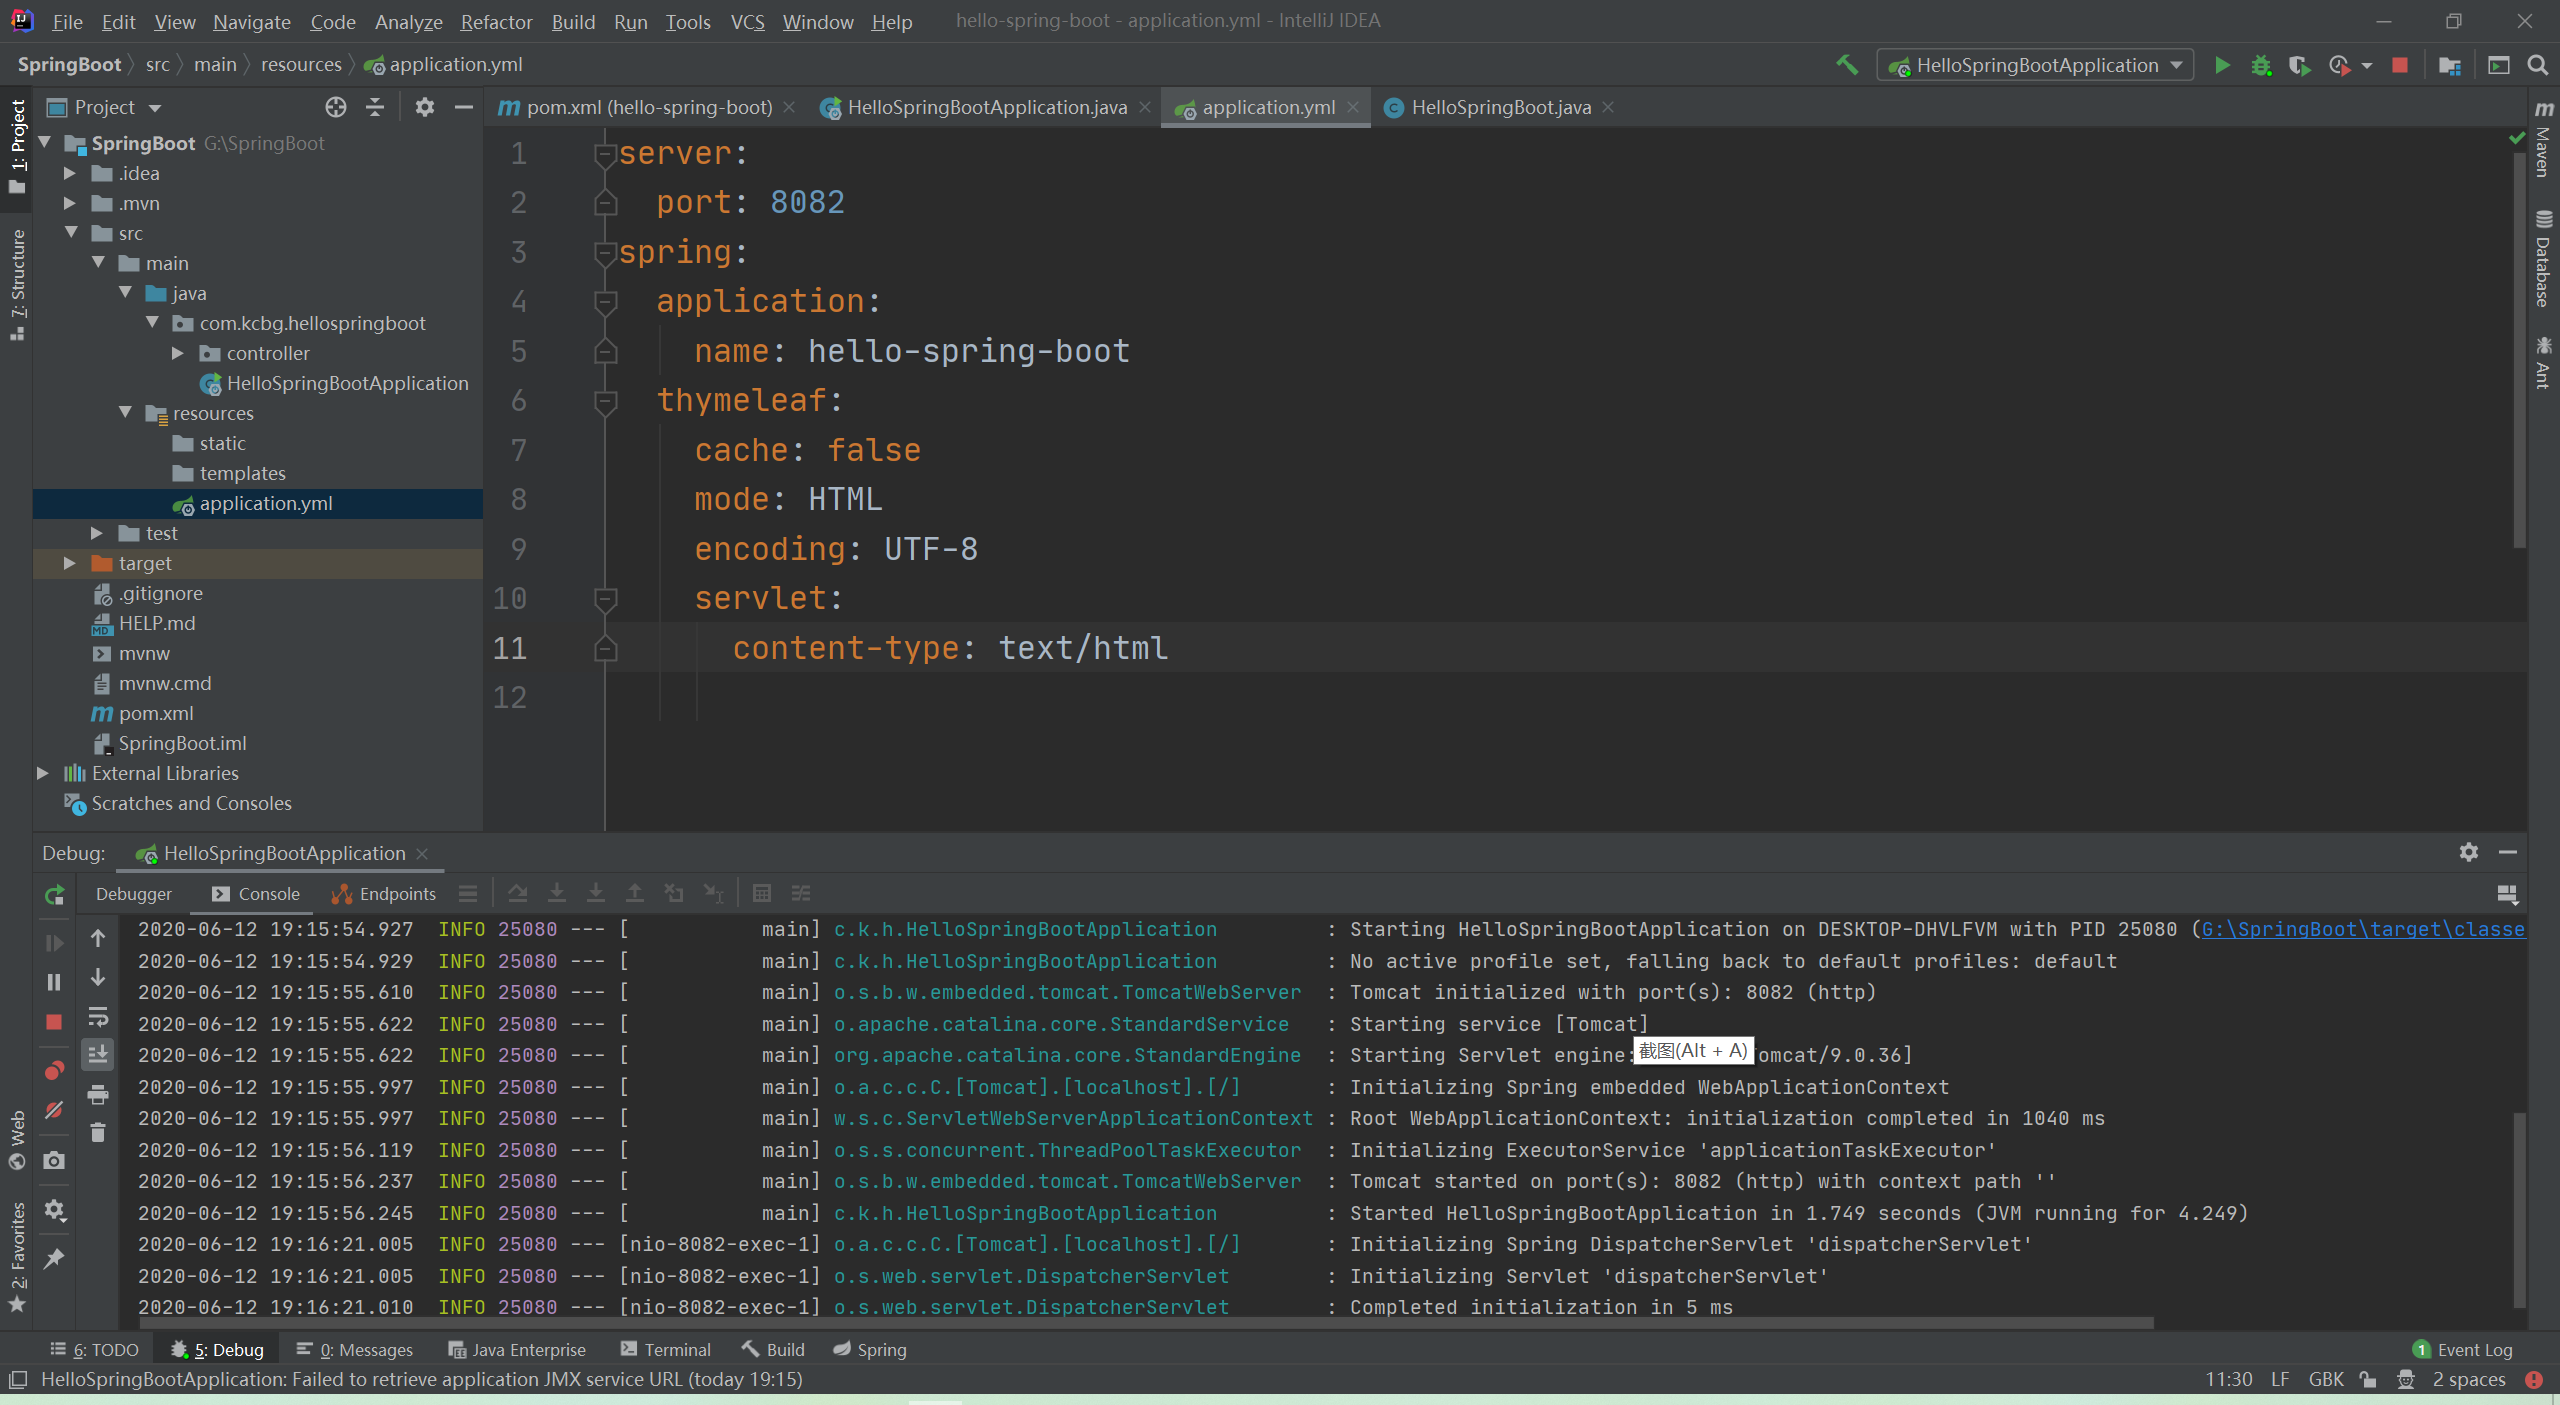Toggle pin tab icon in debug sidebar
The image size is (2560, 1405).
click(54, 1258)
